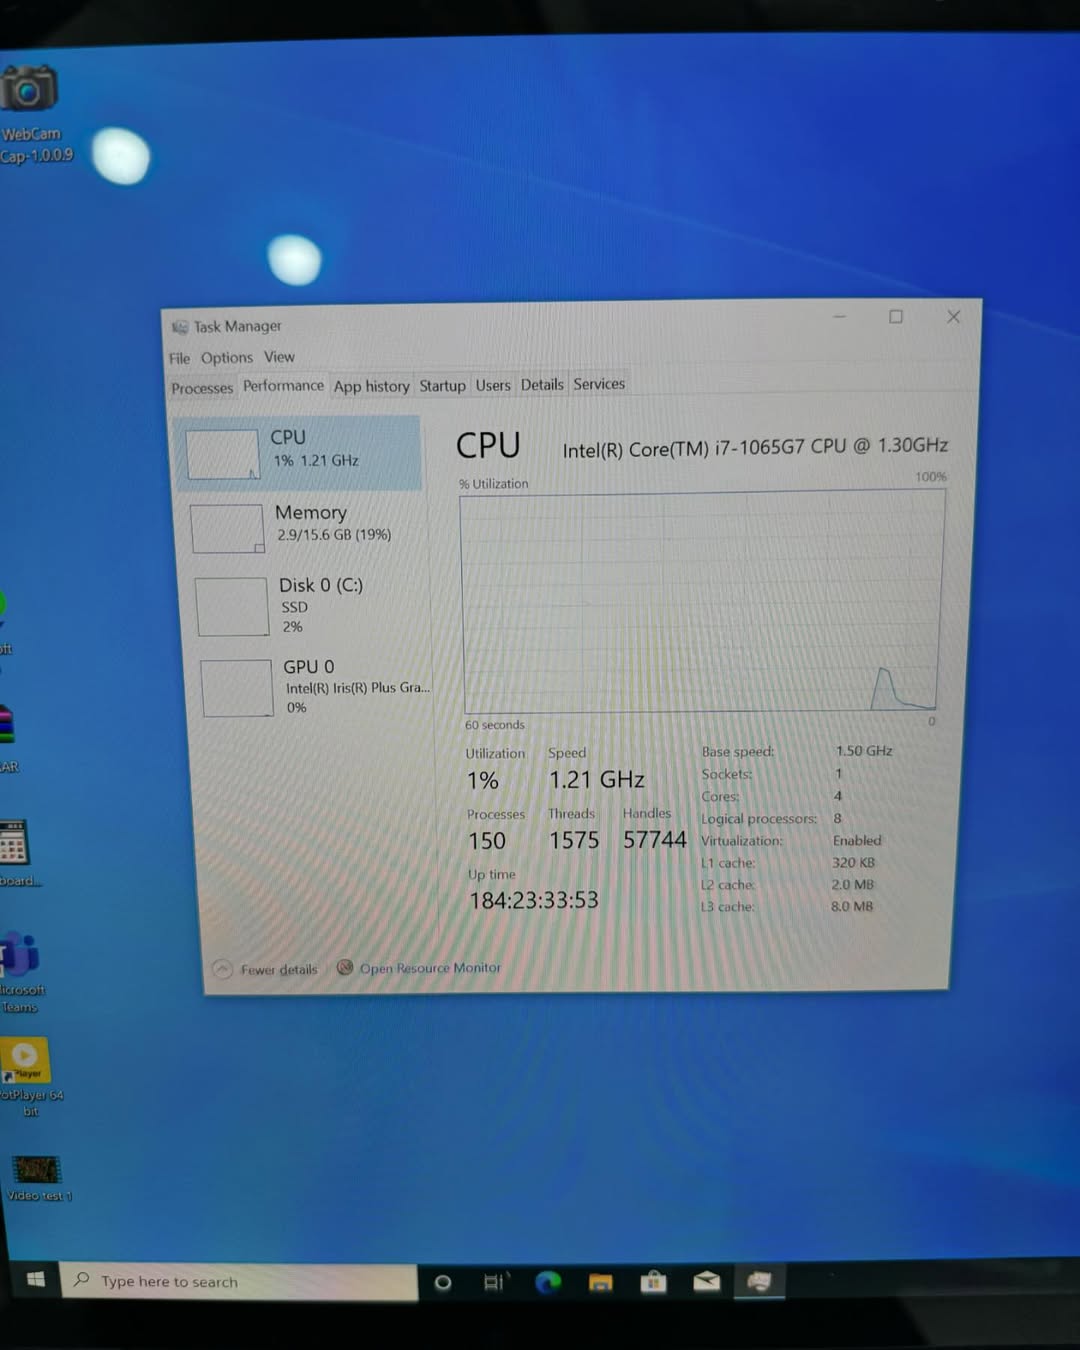Click the Windows Start button

tap(35, 1280)
